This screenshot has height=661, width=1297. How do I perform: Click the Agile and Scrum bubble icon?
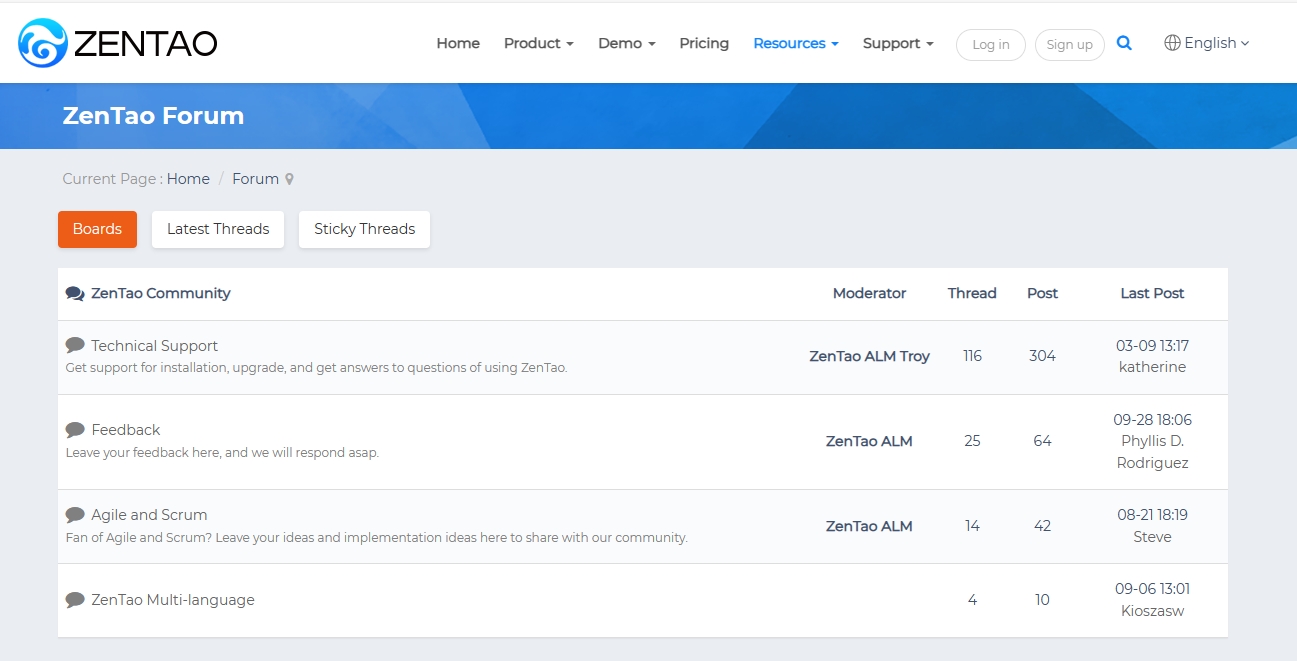[75, 515]
